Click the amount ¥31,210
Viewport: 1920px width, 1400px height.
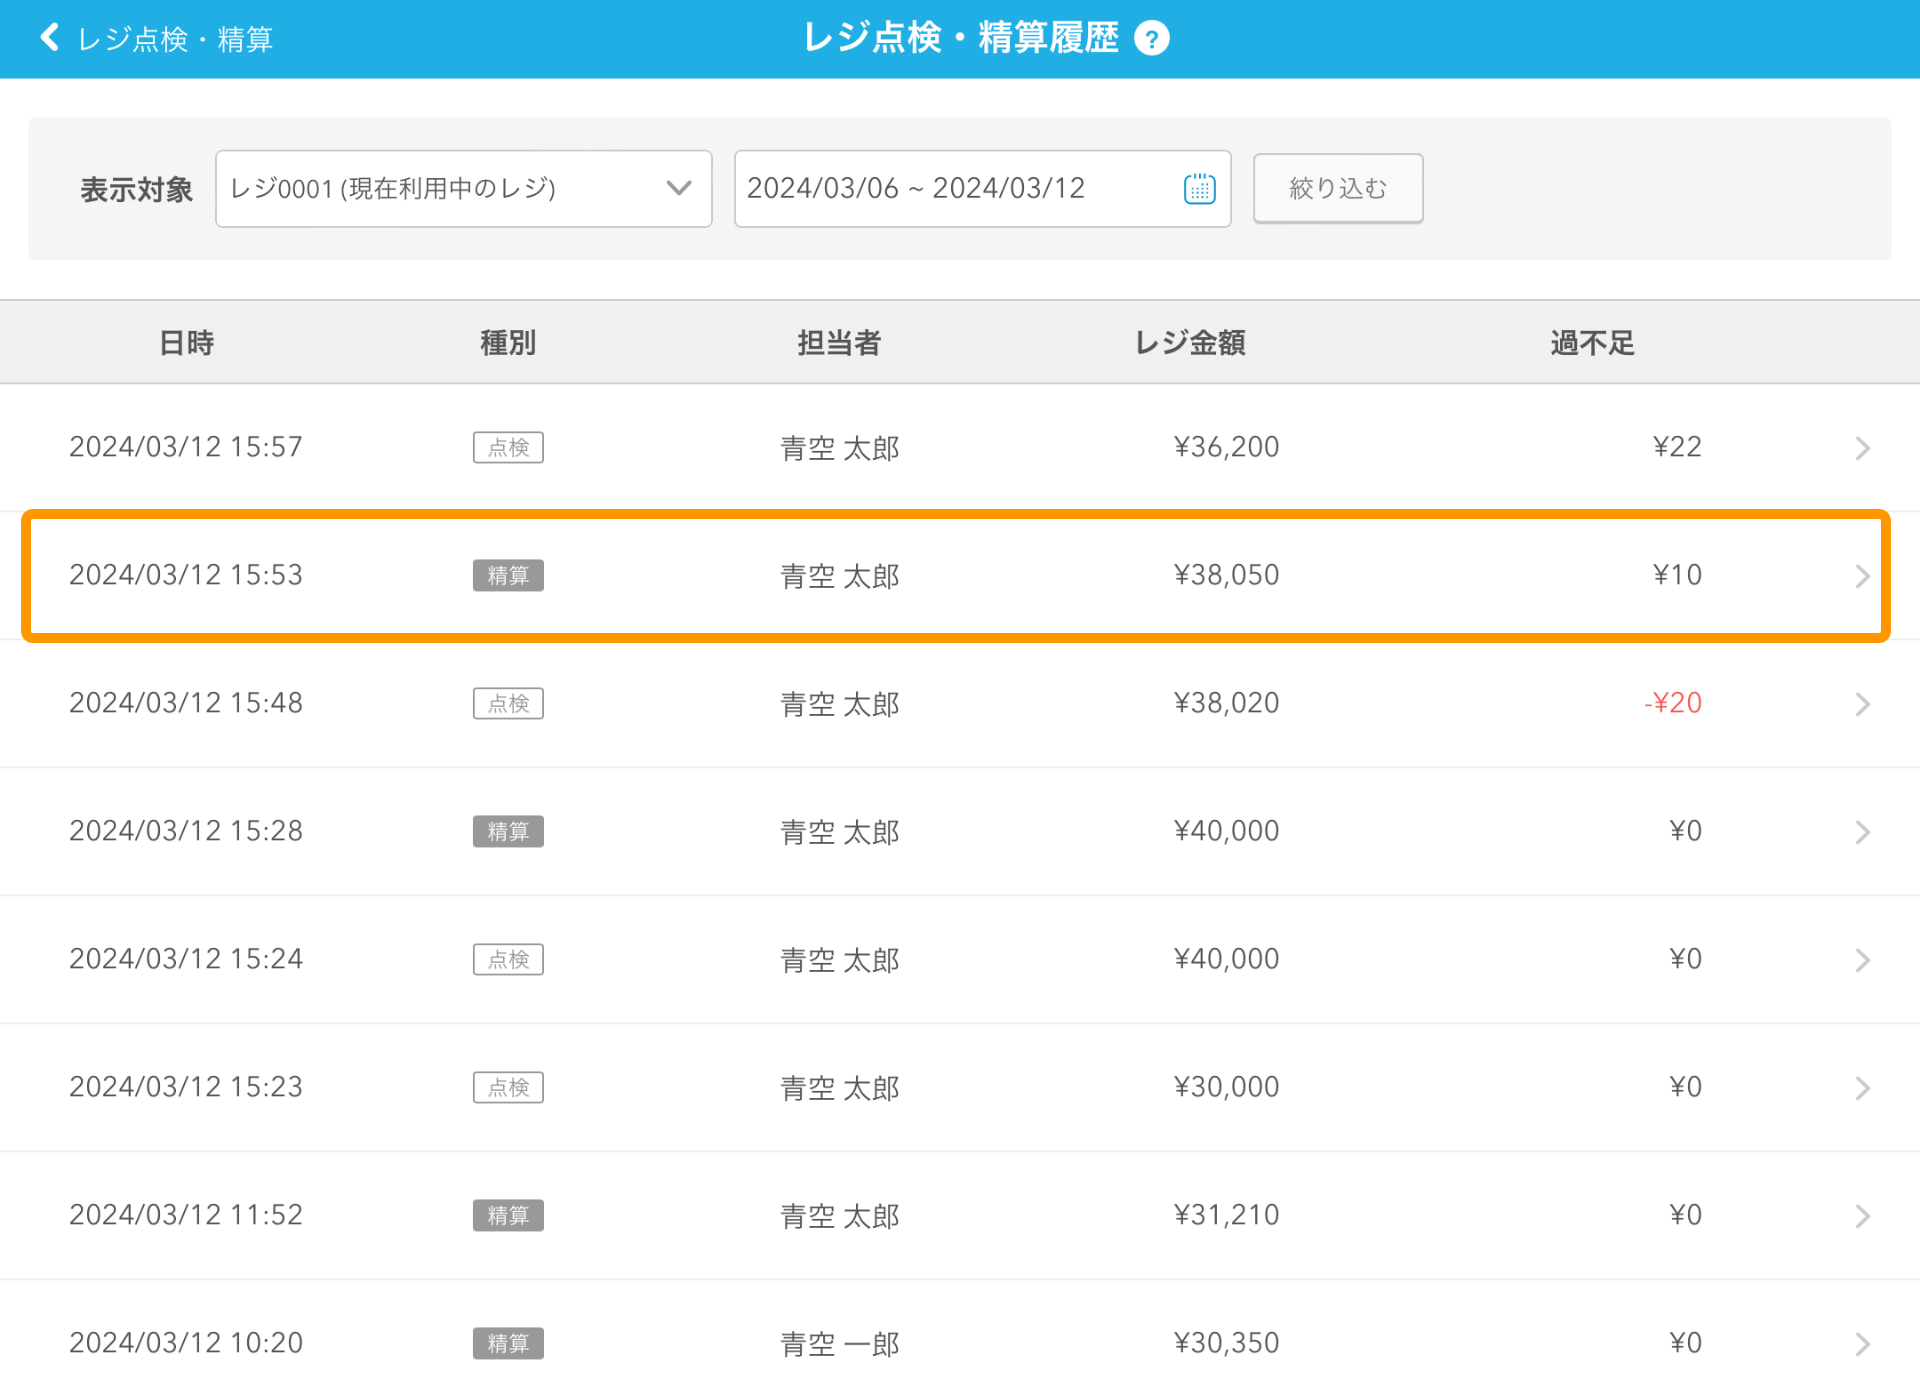[1227, 1215]
